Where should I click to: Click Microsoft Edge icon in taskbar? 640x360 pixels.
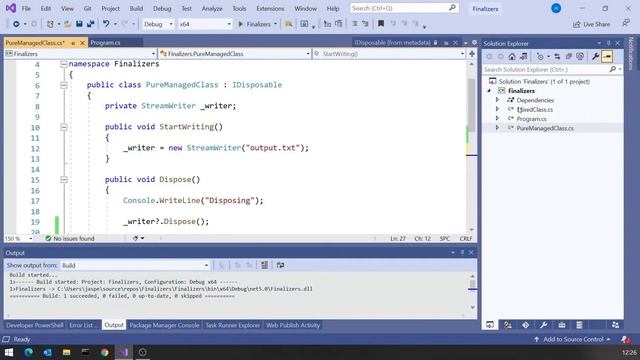coord(29,352)
